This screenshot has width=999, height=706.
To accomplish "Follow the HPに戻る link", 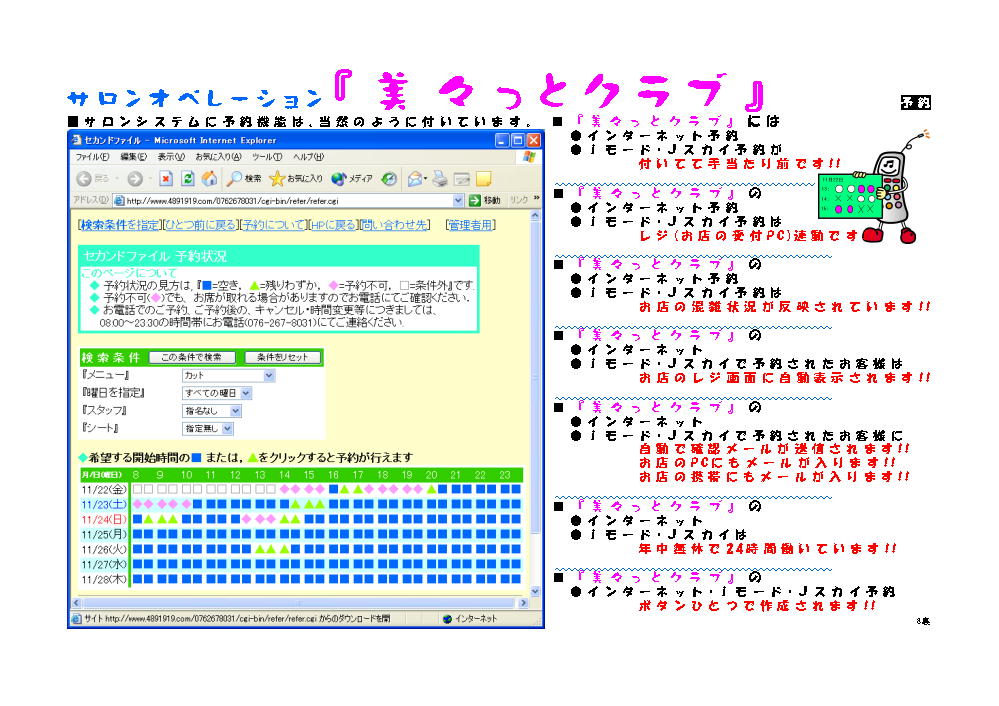I will tap(333, 225).
